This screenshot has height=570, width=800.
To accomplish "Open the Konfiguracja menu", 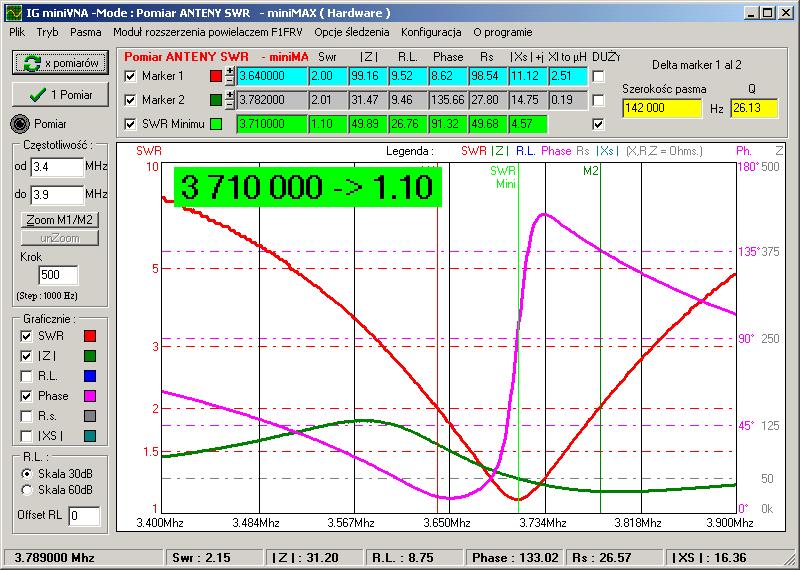I will click(431, 32).
